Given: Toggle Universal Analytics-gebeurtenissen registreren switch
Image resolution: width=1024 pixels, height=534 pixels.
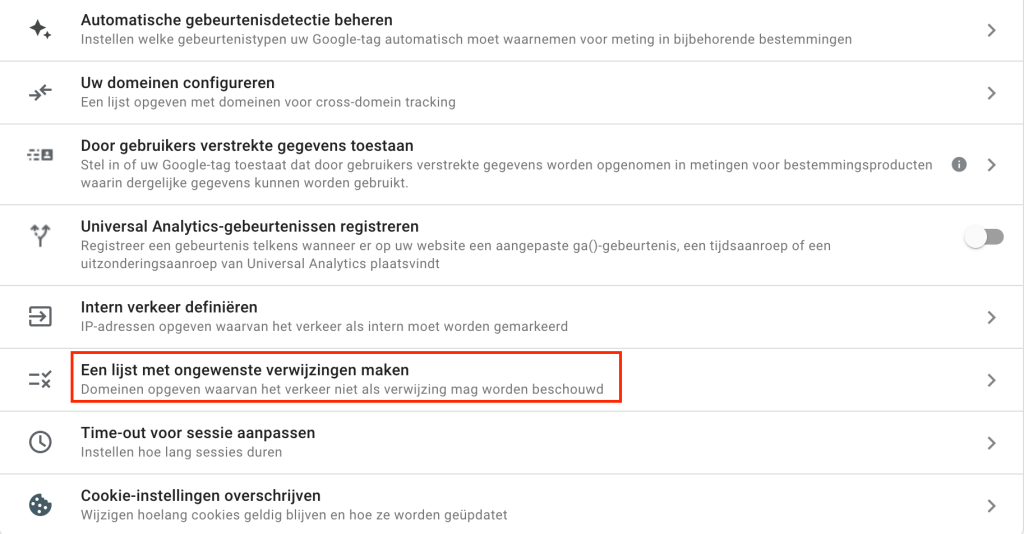Looking at the screenshot, I should point(984,237).
